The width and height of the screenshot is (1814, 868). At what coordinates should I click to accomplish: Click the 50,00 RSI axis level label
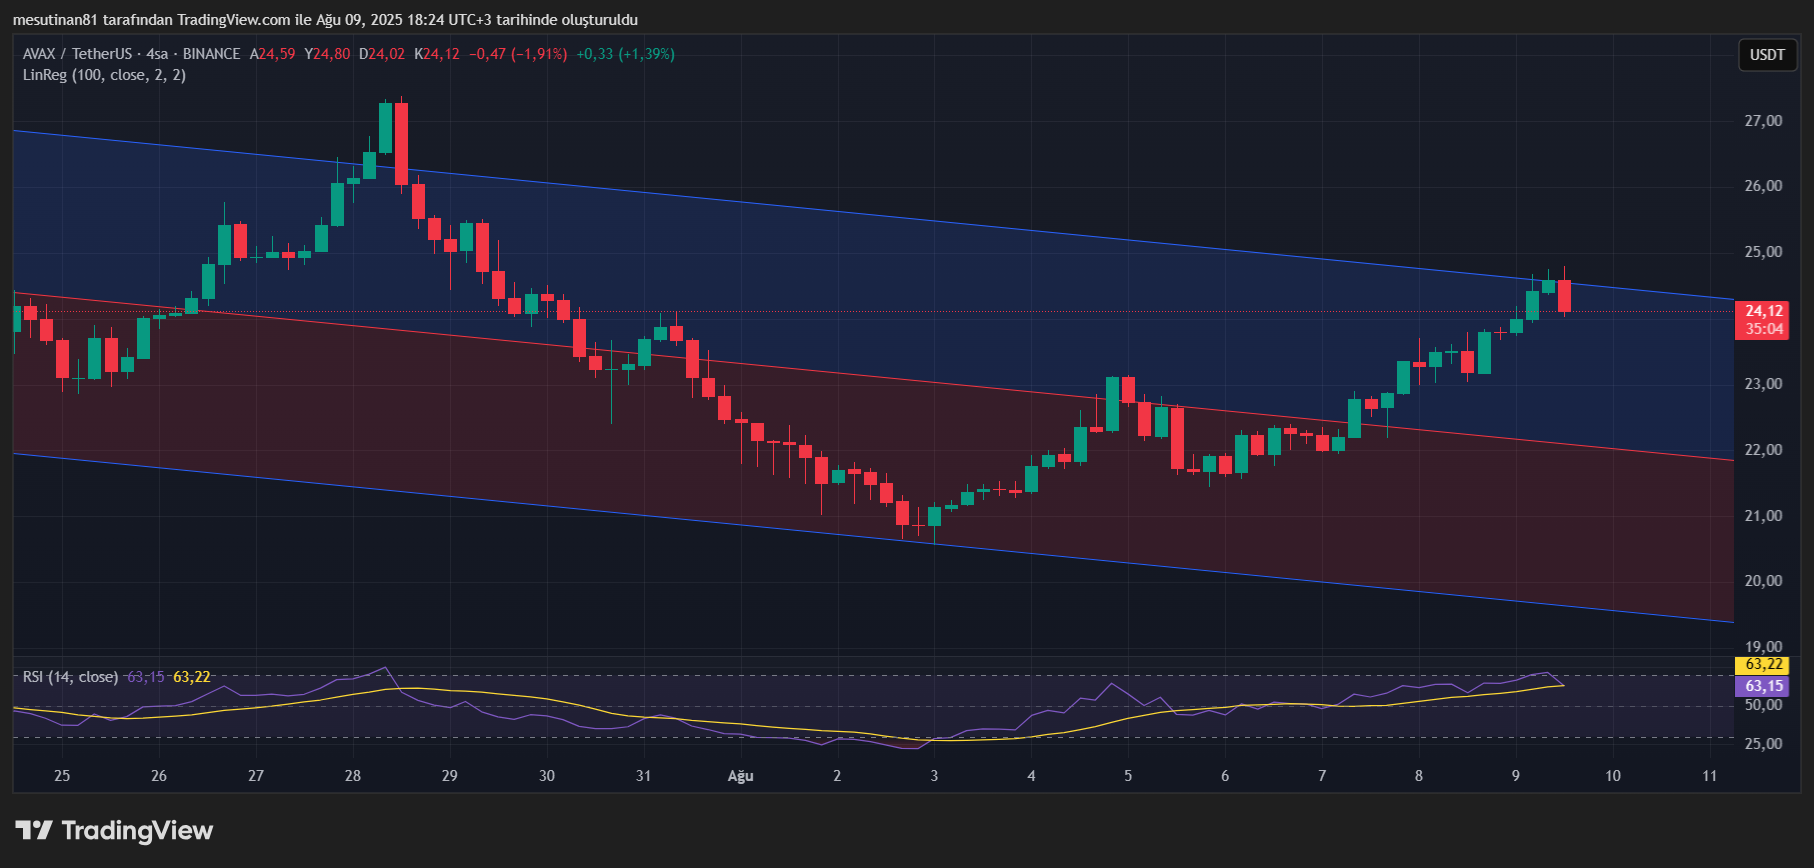(1763, 705)
